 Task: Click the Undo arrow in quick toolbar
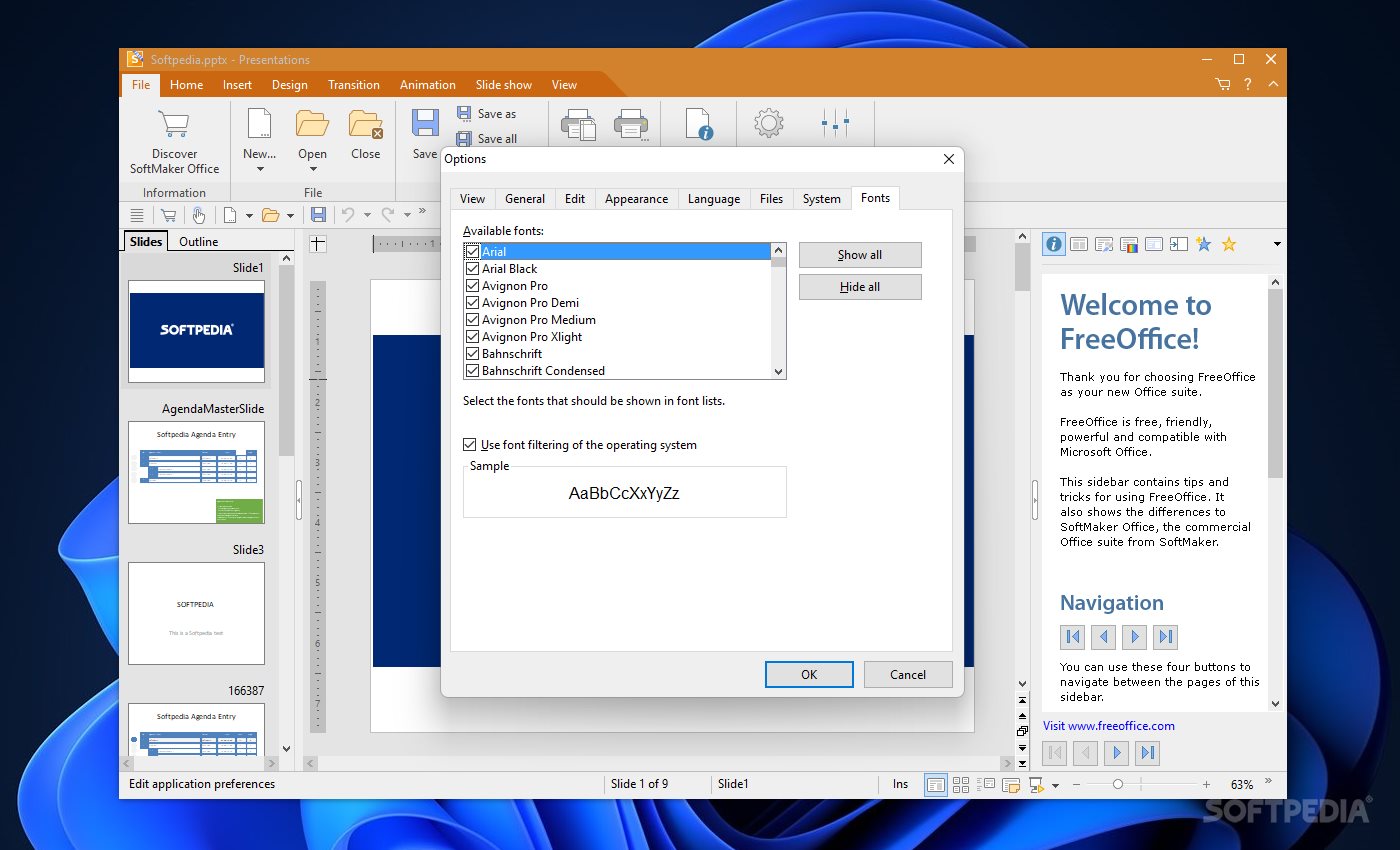[348, 215]
